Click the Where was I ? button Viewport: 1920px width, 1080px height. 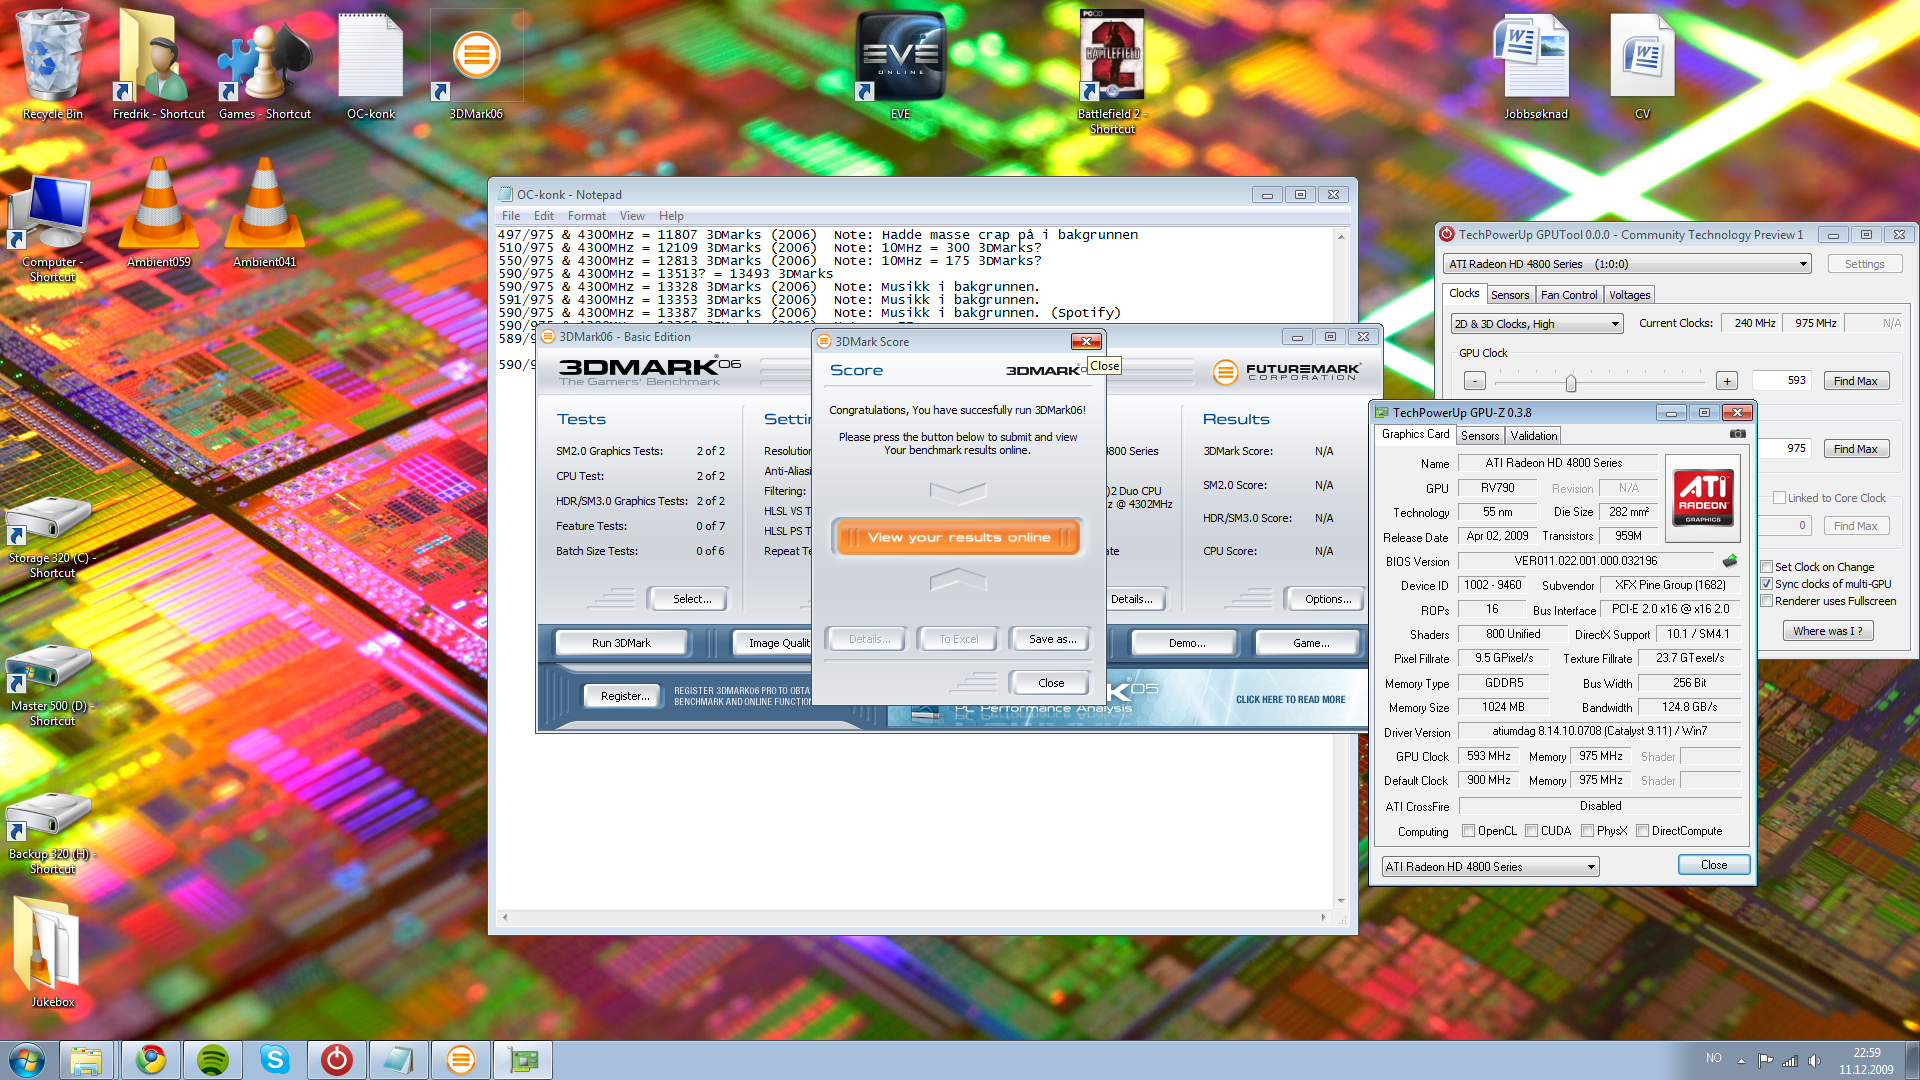coord(1827,631)
